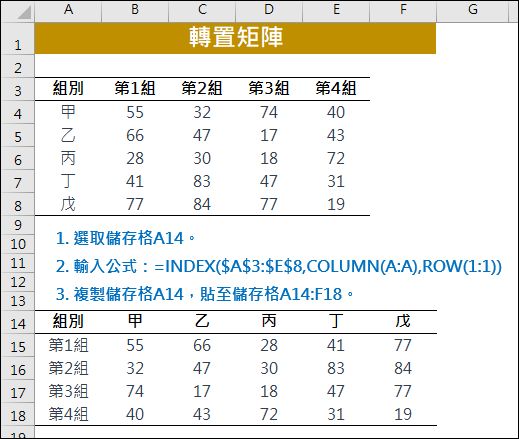Viewport: 519px width, 439px height.
Task: Click 乙 header in row 14
Action: 202,322
